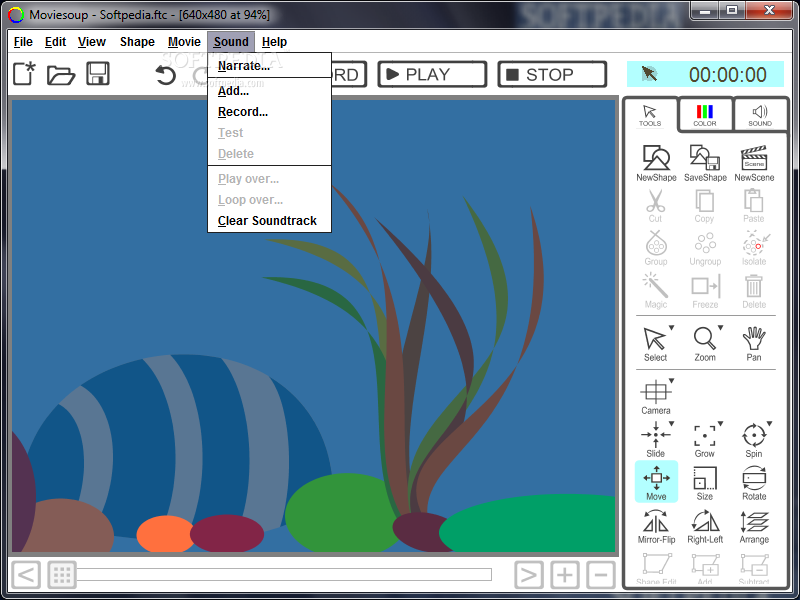The image size is (800, 600).
Task: Select the Grow tool
Action: 705,439
